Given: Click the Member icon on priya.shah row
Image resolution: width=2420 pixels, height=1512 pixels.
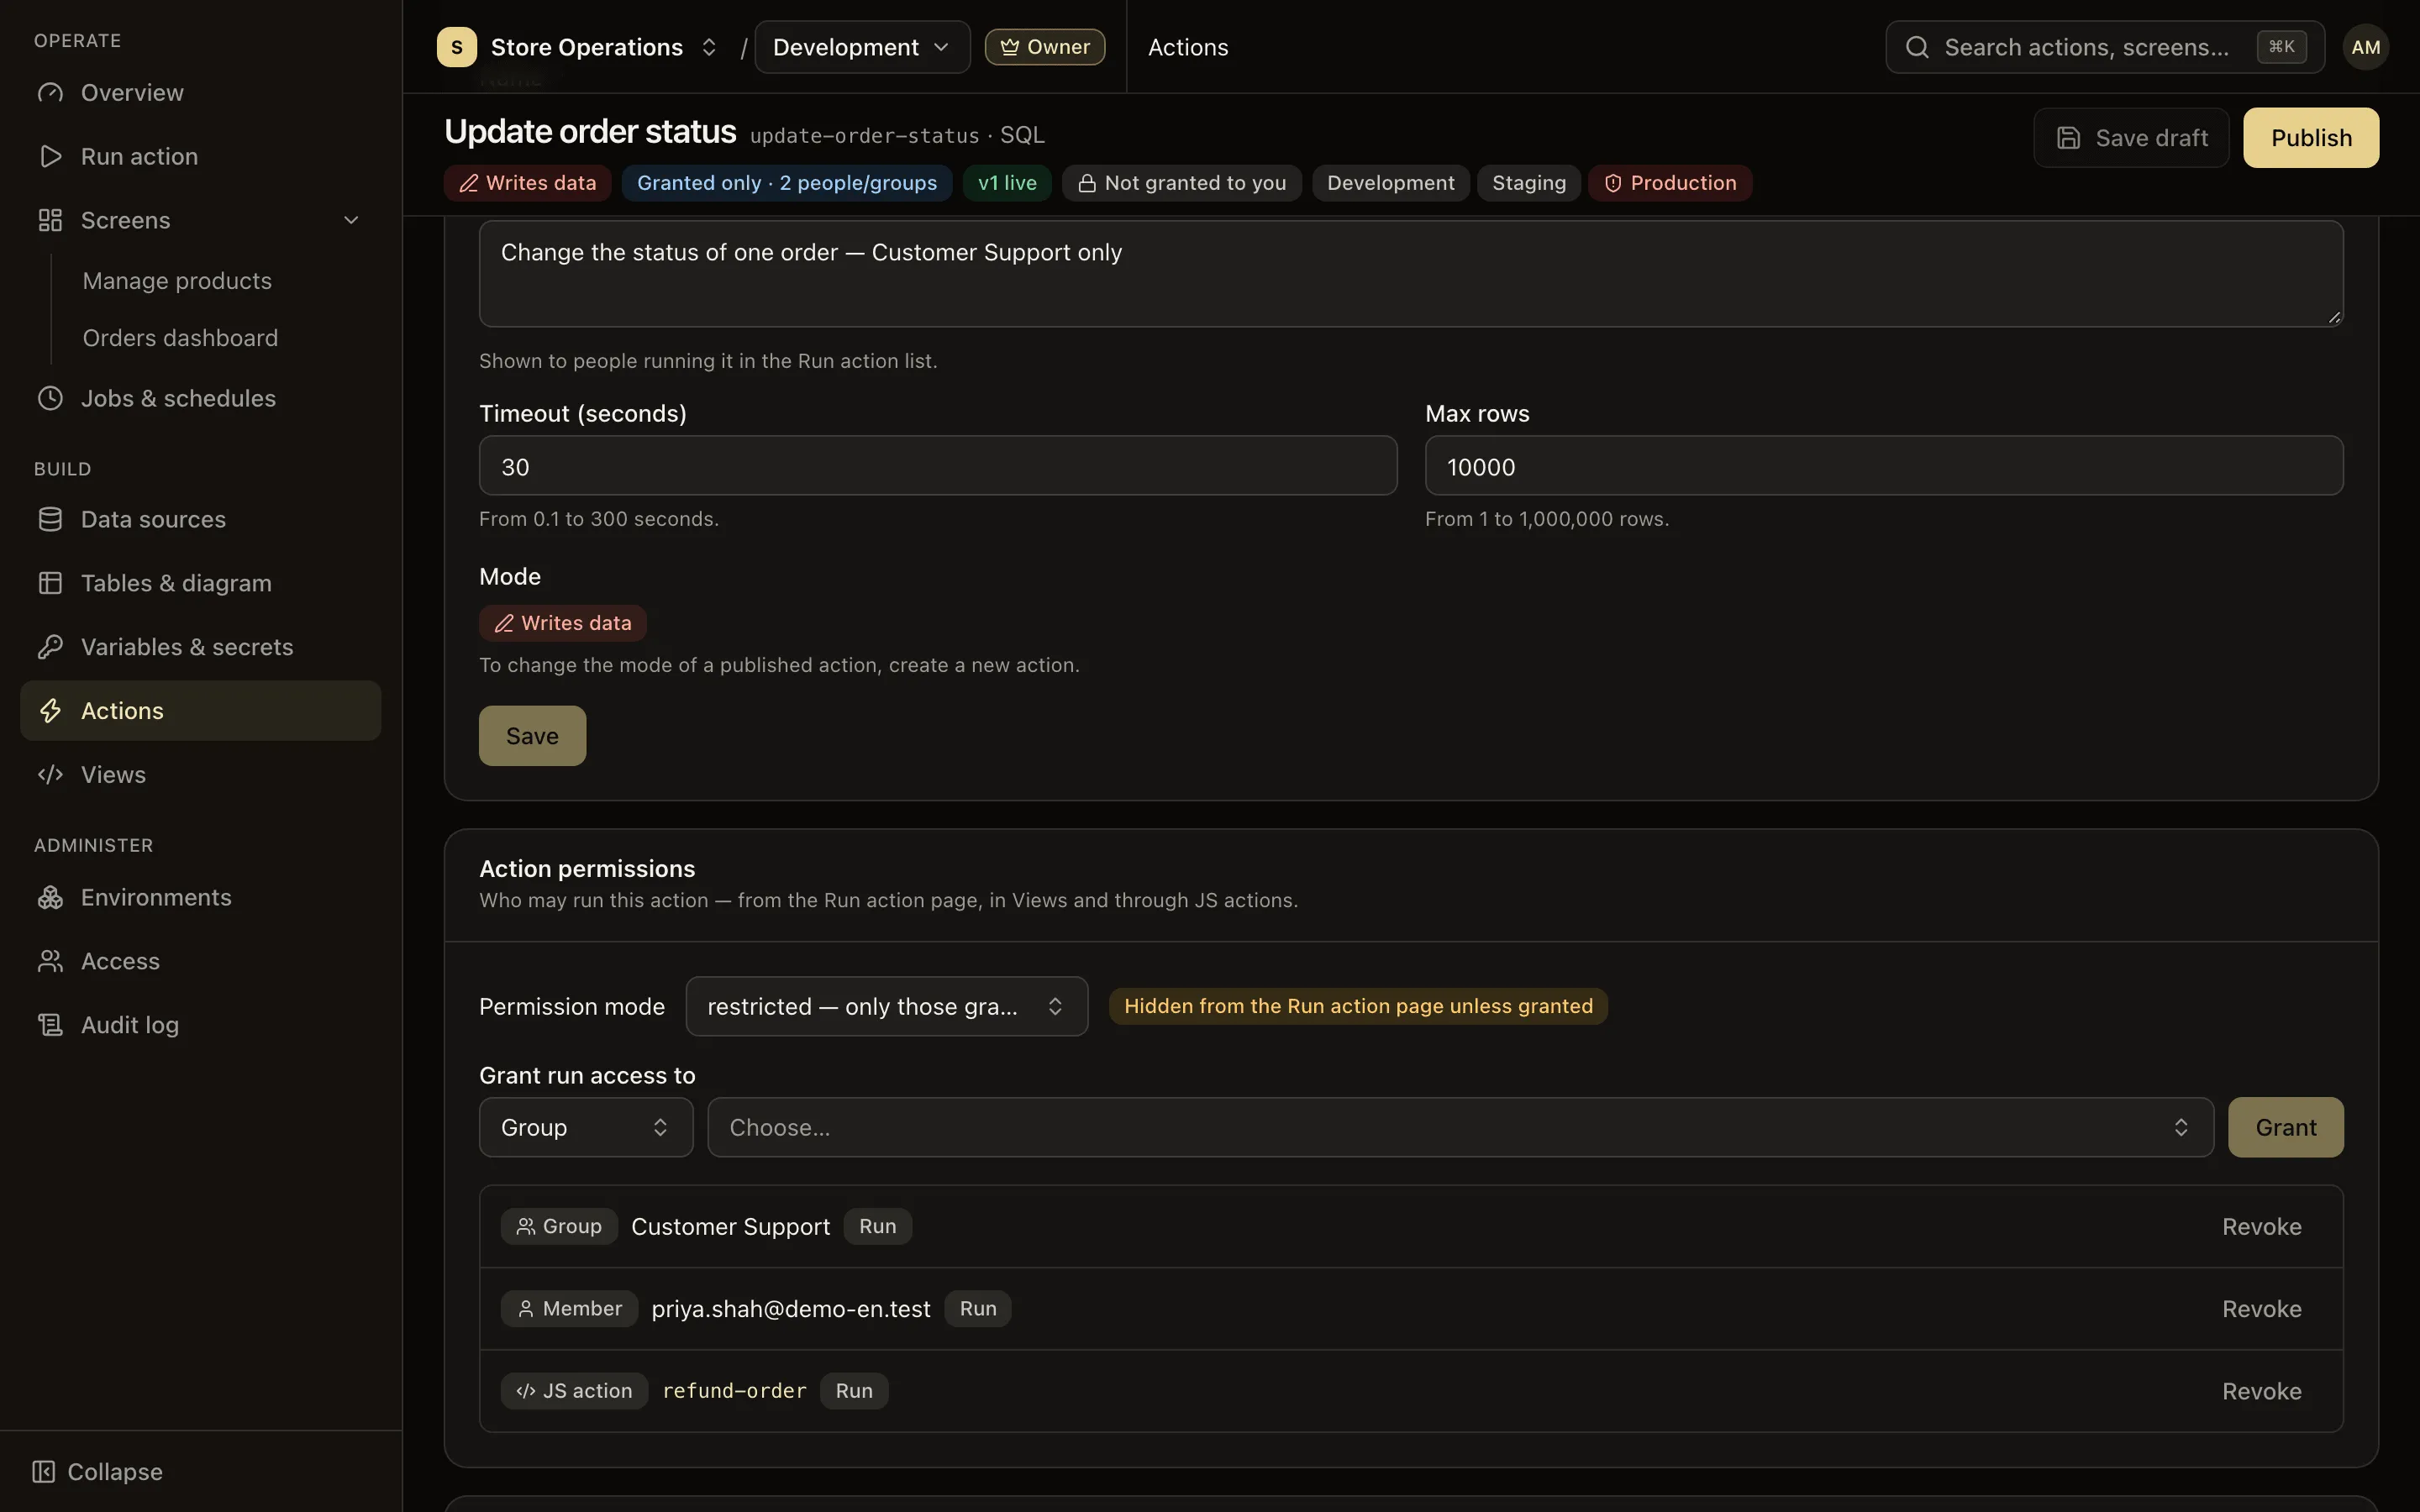Looking at the screenshot, I should 525,1309.
